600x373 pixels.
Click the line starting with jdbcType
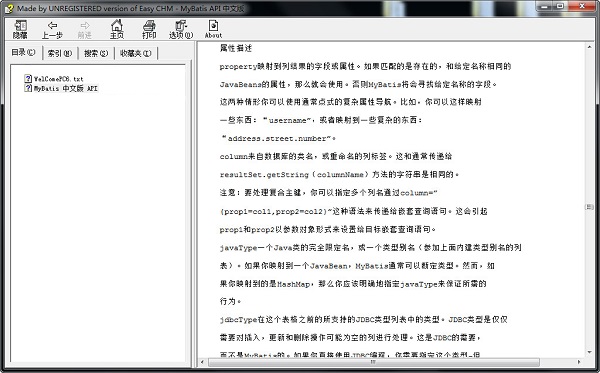coord(364,319)
